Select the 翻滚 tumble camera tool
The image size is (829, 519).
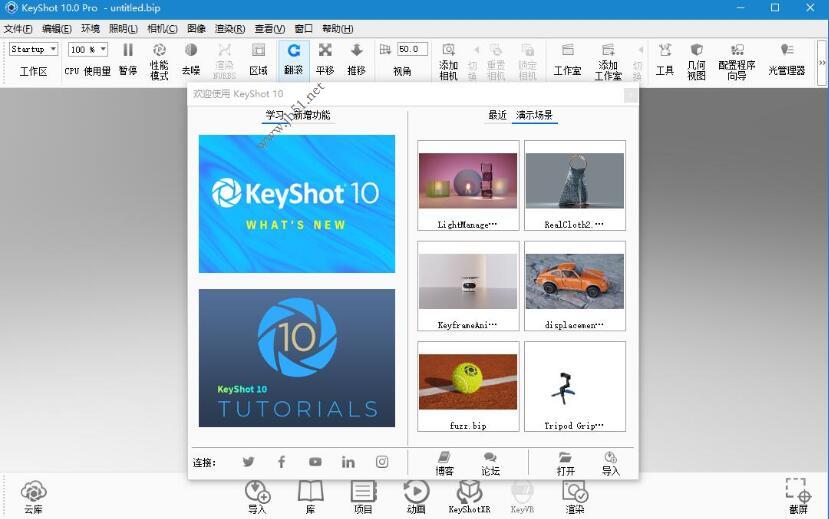point(293,59)
